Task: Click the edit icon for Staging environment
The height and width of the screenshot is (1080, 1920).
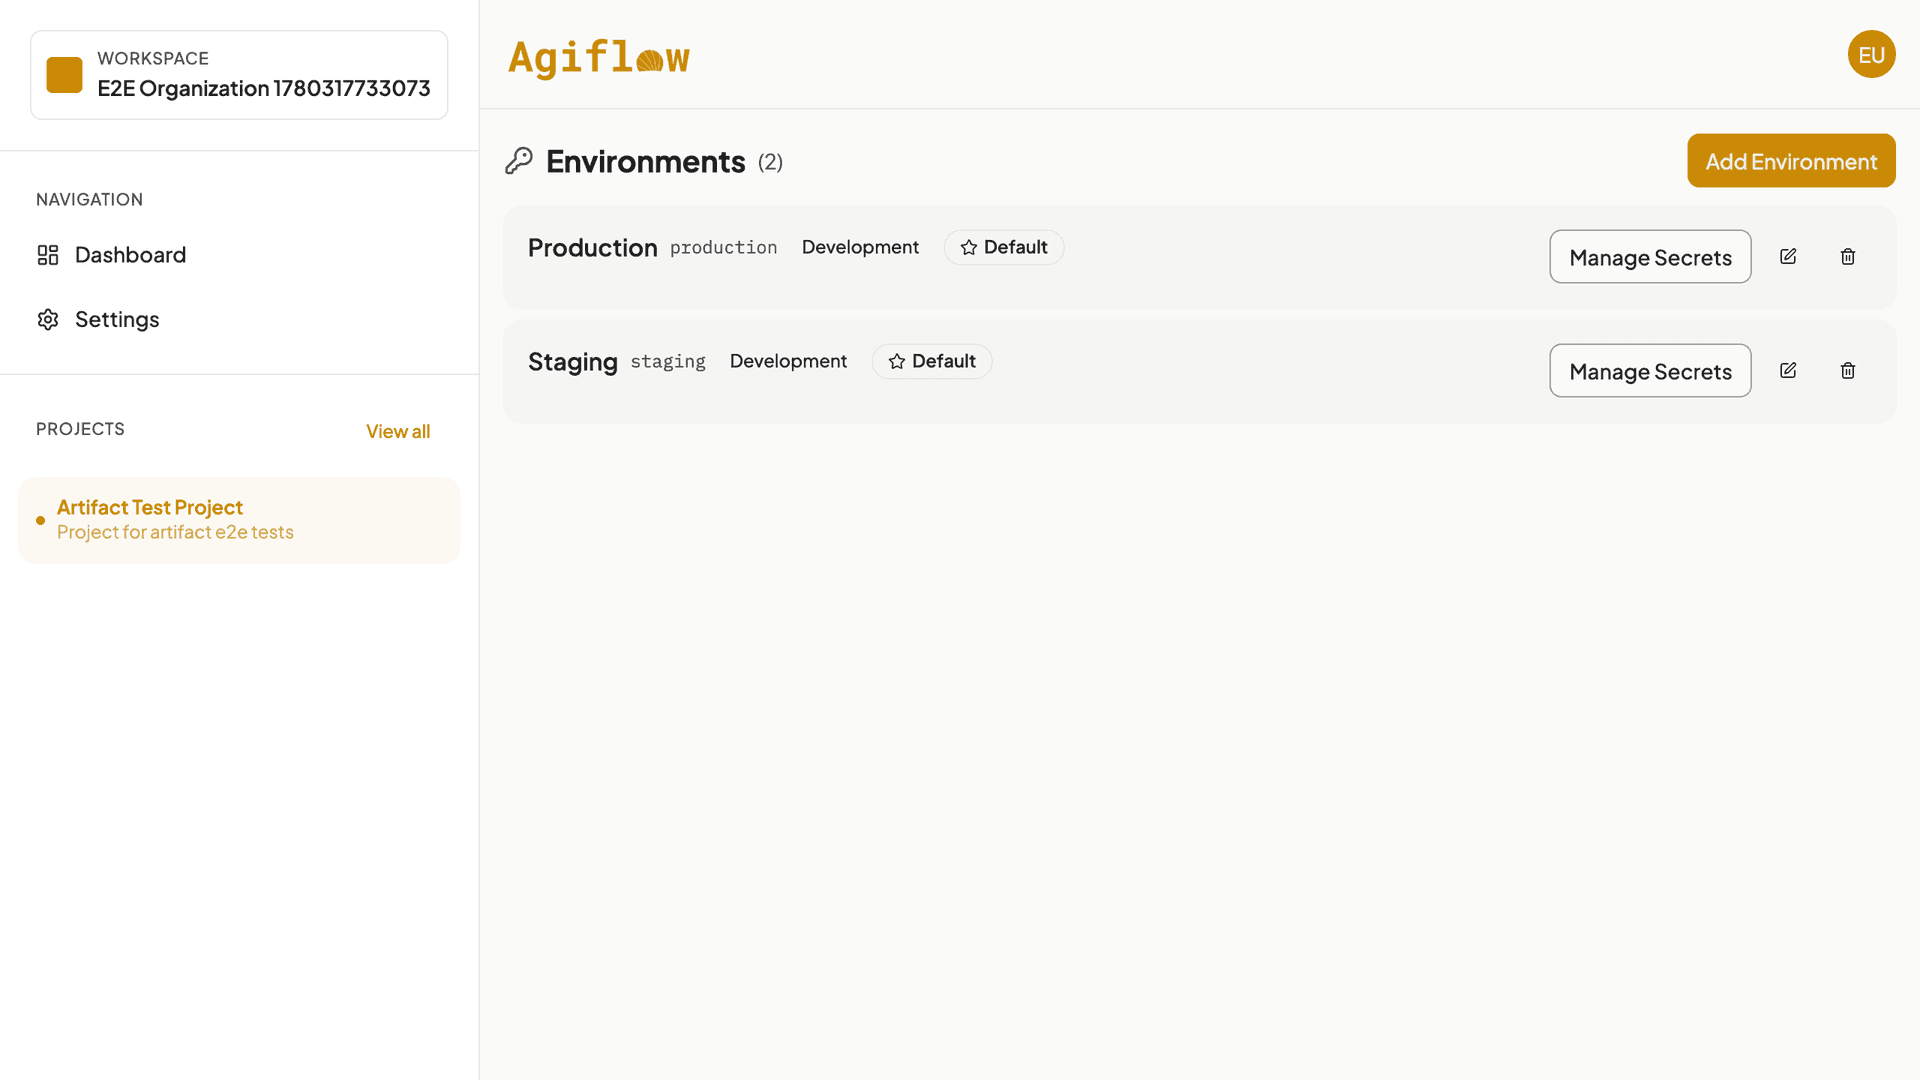Action: click(1788, 371)
